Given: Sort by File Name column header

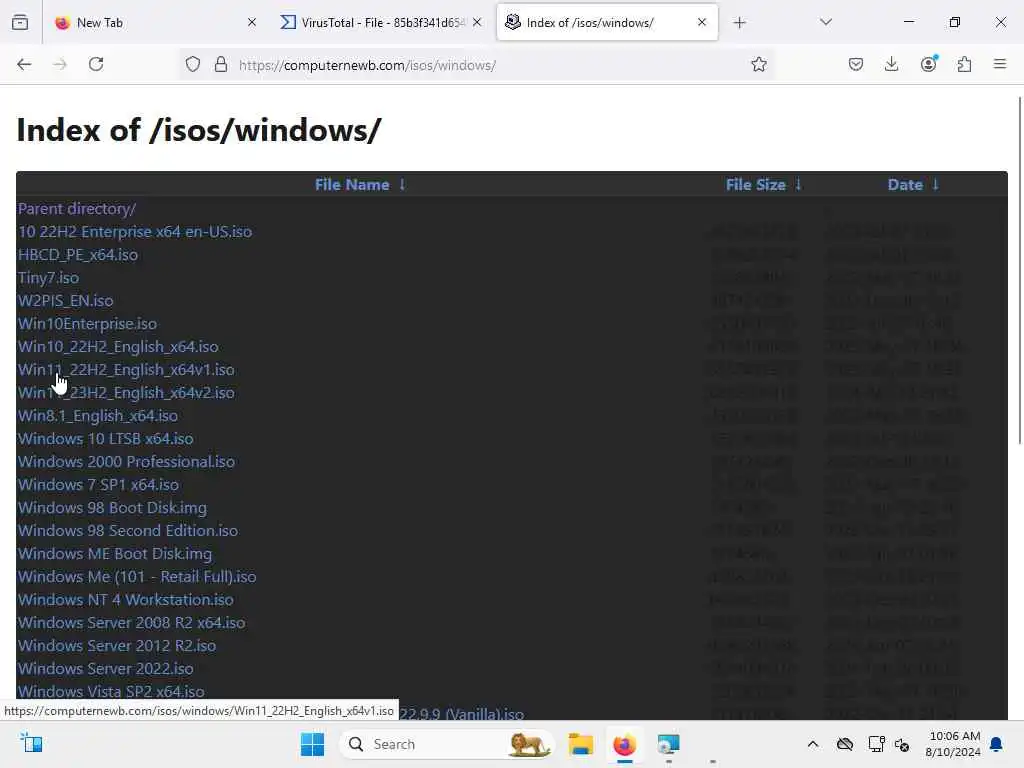Looking at the screenshot, I should [x=352, y=185].
